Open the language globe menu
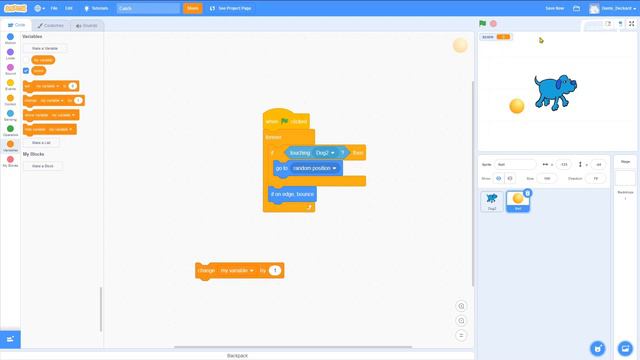Screen dimensions: 640x360 [39, 8]
